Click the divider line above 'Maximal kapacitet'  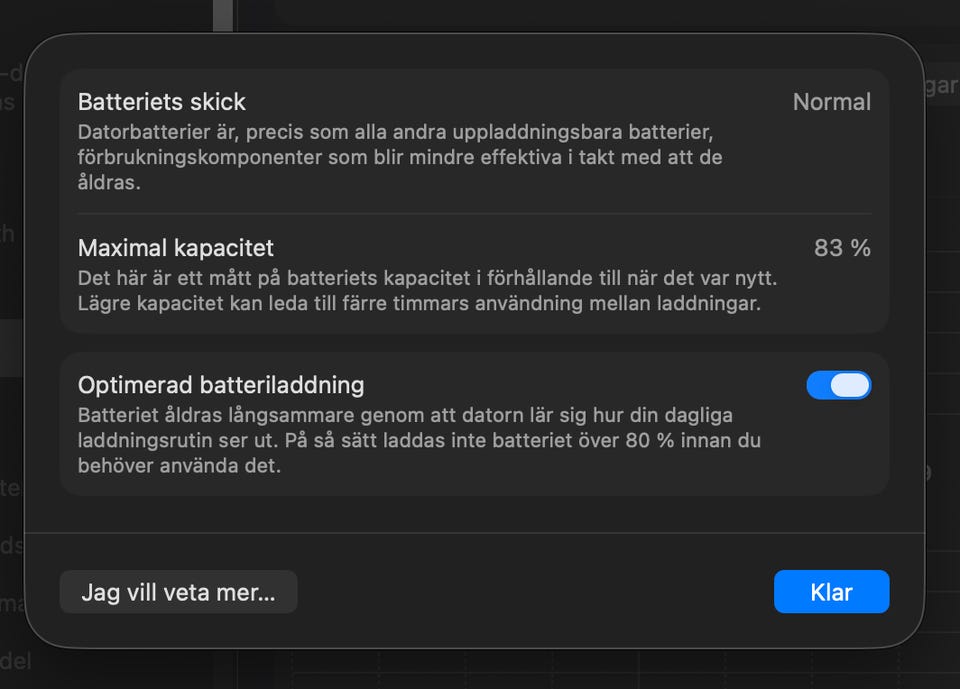coord(474,213)
